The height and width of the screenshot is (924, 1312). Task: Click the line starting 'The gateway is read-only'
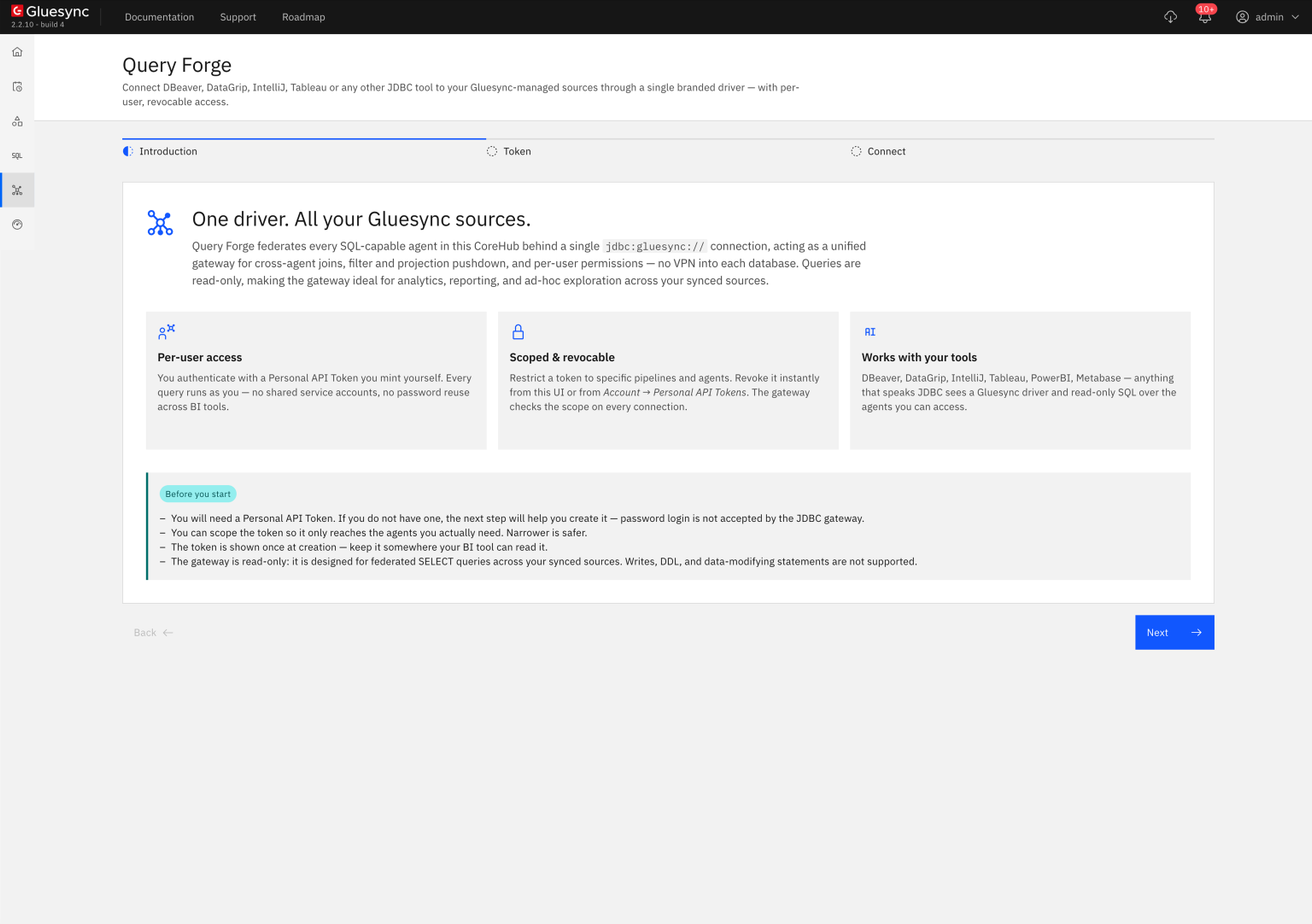pos(544,562)
